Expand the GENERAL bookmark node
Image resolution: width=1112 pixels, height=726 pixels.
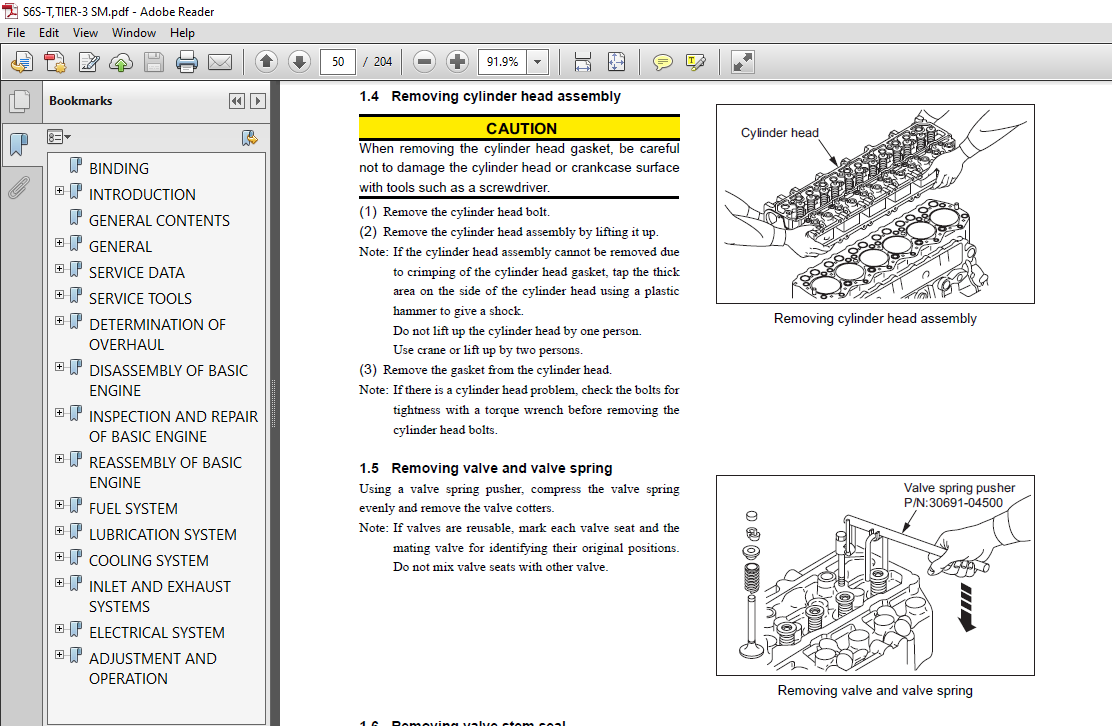60,242
